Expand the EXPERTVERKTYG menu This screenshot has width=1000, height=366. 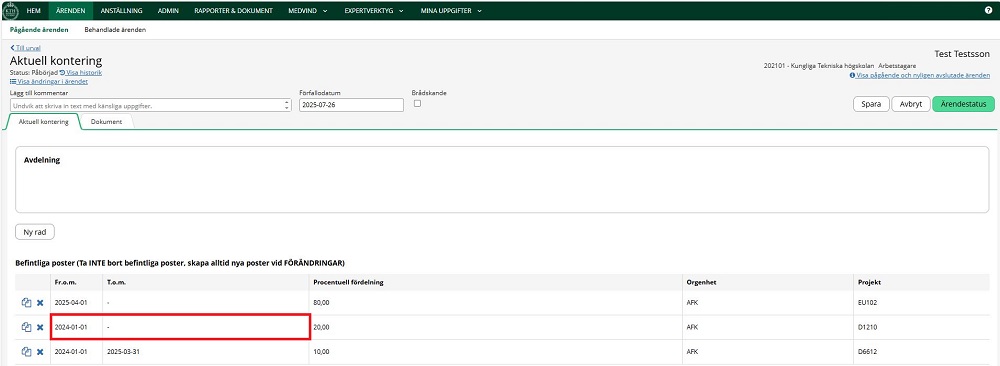tap(374, 11)
